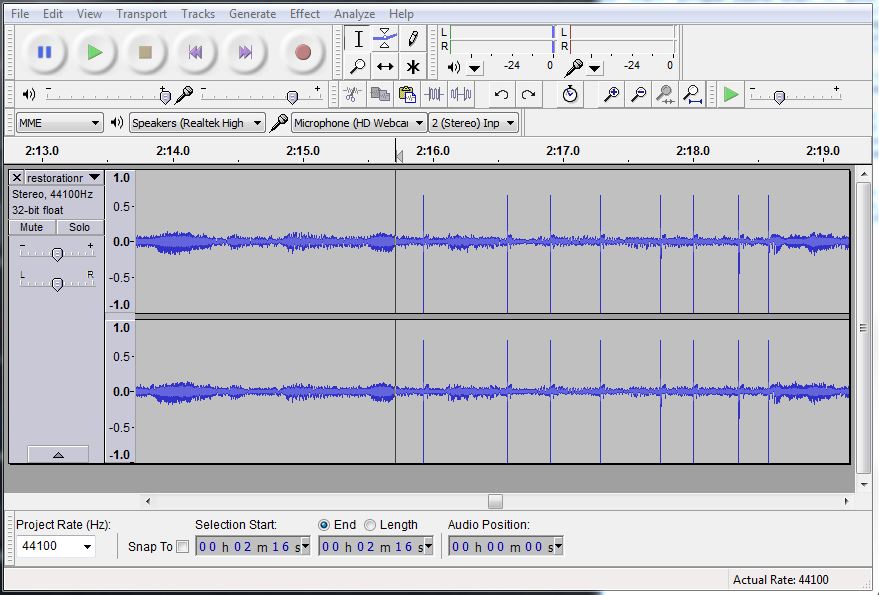Open the Selection Start time format dropdown

[x=306, y=546]
